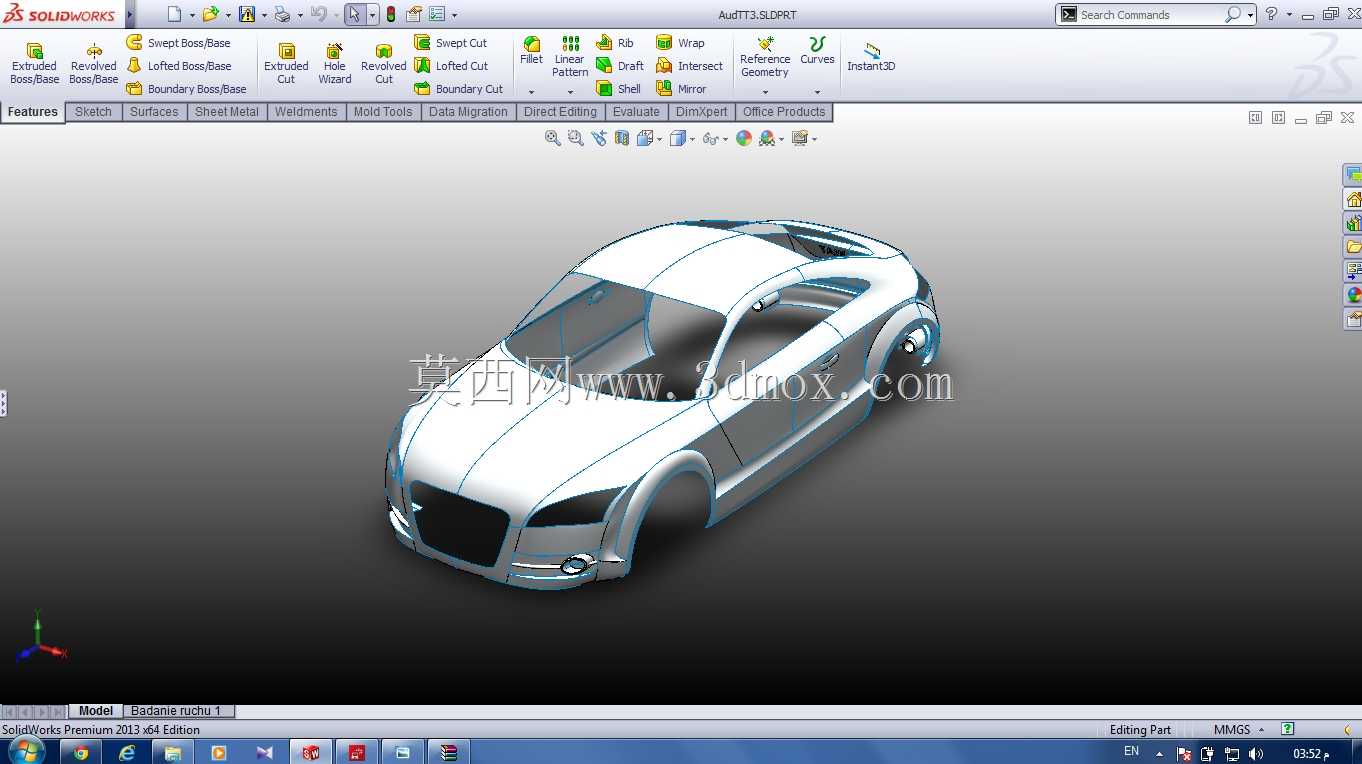Open the Weldments tab
Image resolution: width=1362 pixels, height=764 pixels.
coord(306,112)
